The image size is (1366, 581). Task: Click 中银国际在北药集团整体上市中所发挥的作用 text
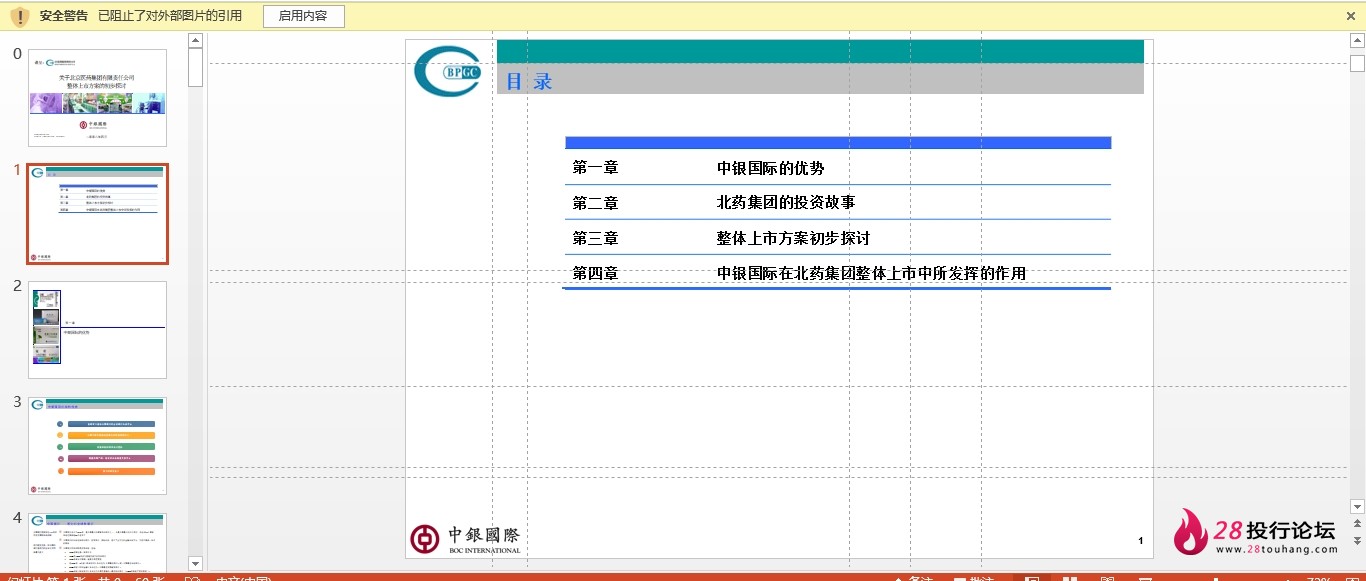(x=871, y=273)
